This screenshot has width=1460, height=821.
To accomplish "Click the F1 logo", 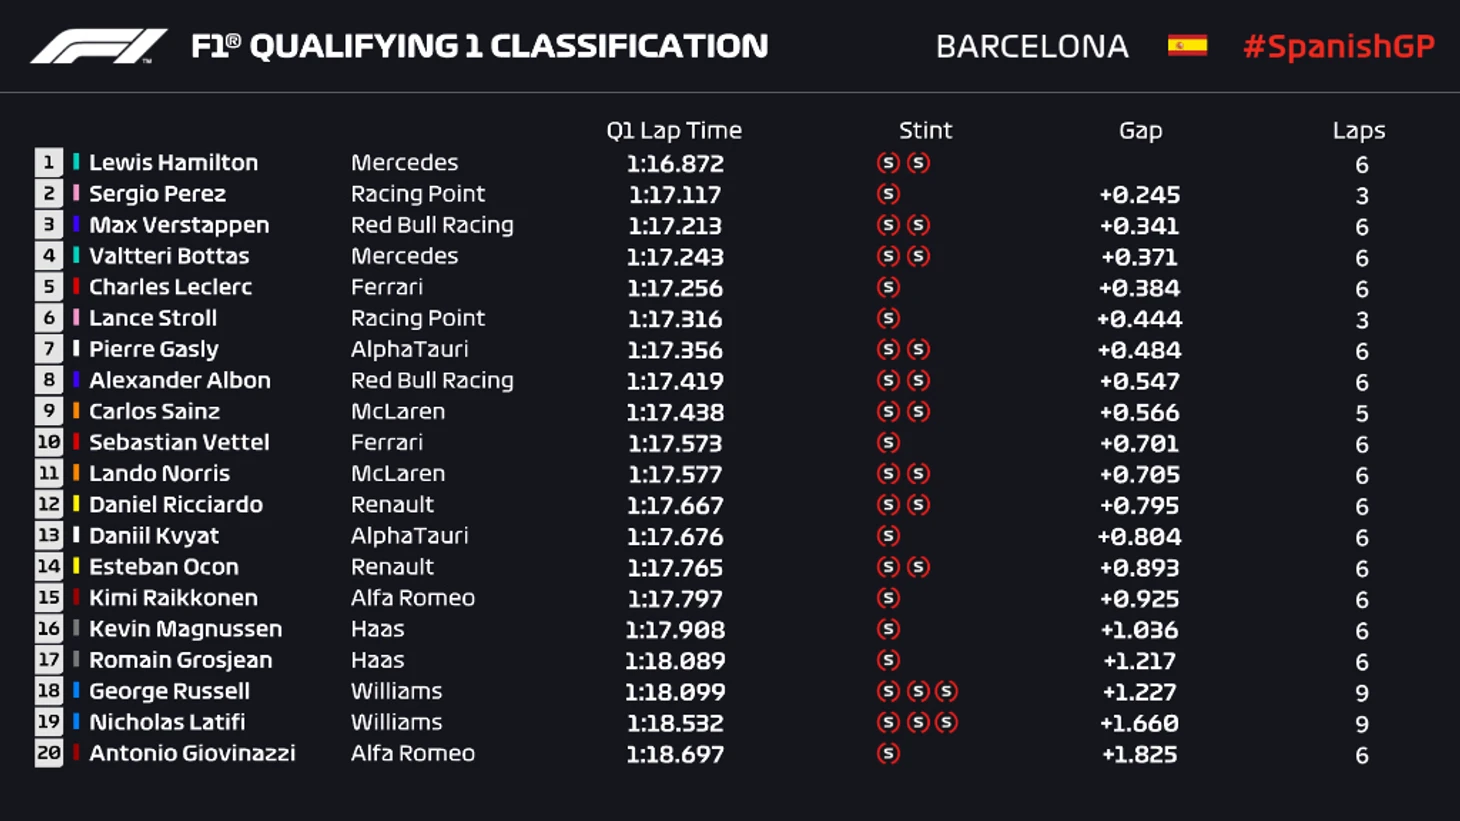I will click(98, 46).
